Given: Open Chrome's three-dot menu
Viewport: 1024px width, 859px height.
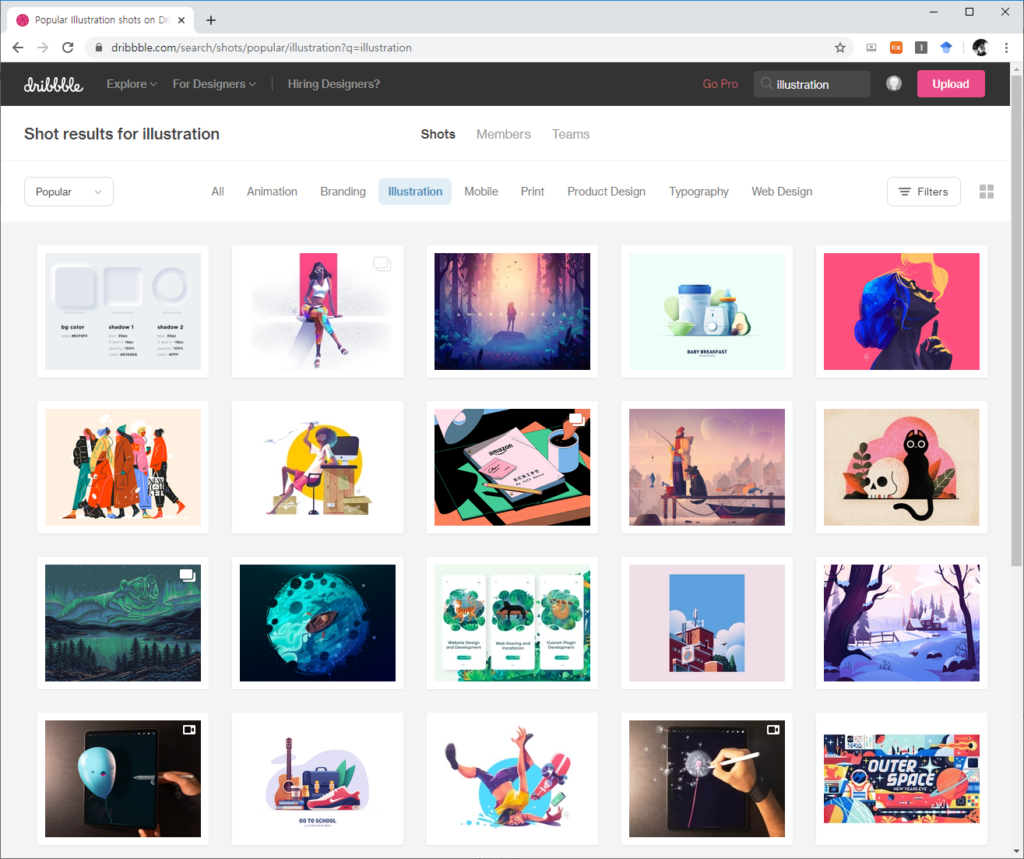Looking at the screenshot, I should (1006, 47).
